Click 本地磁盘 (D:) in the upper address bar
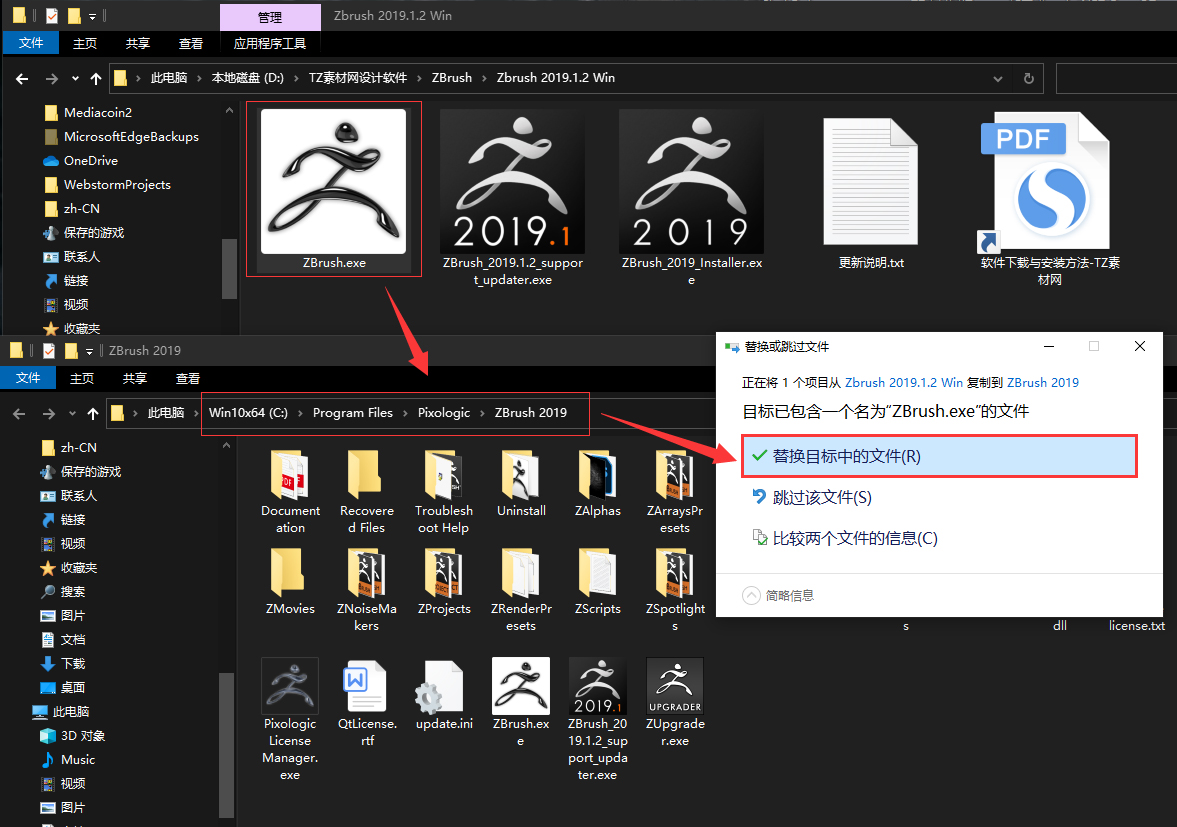The width and height of the screenshot is (1177, 827). [248, 78]
